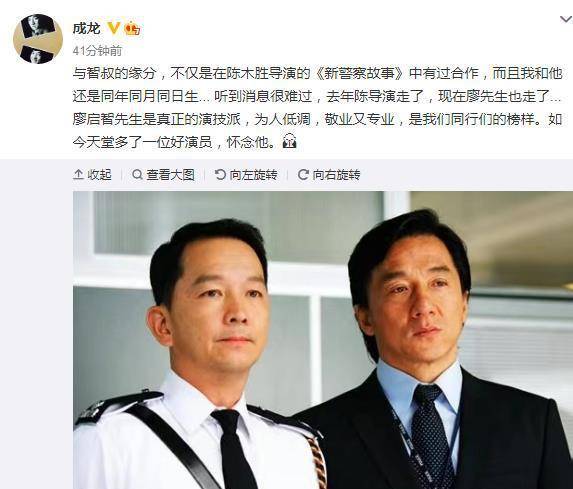Viewport: 573px width, 489px height.
Task: Click the crying emoji in the post
Action: 289,141
